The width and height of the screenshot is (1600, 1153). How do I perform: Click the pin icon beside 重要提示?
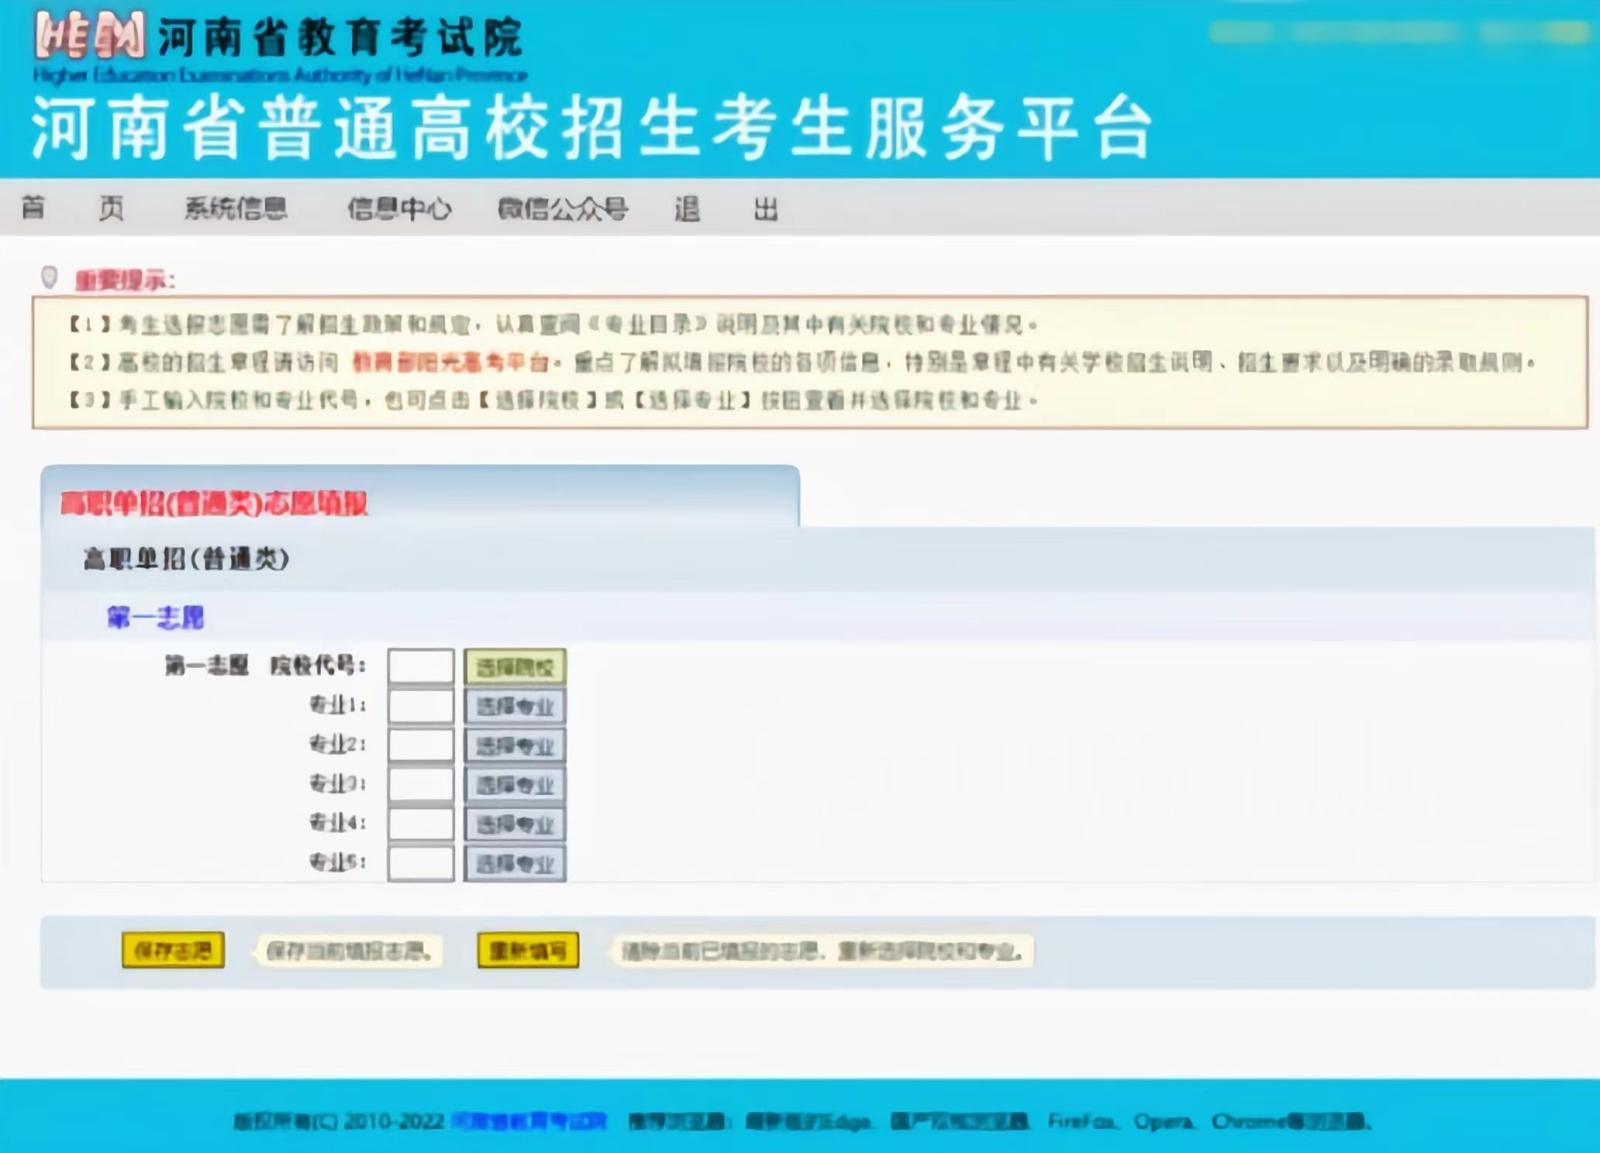(49, 277)
